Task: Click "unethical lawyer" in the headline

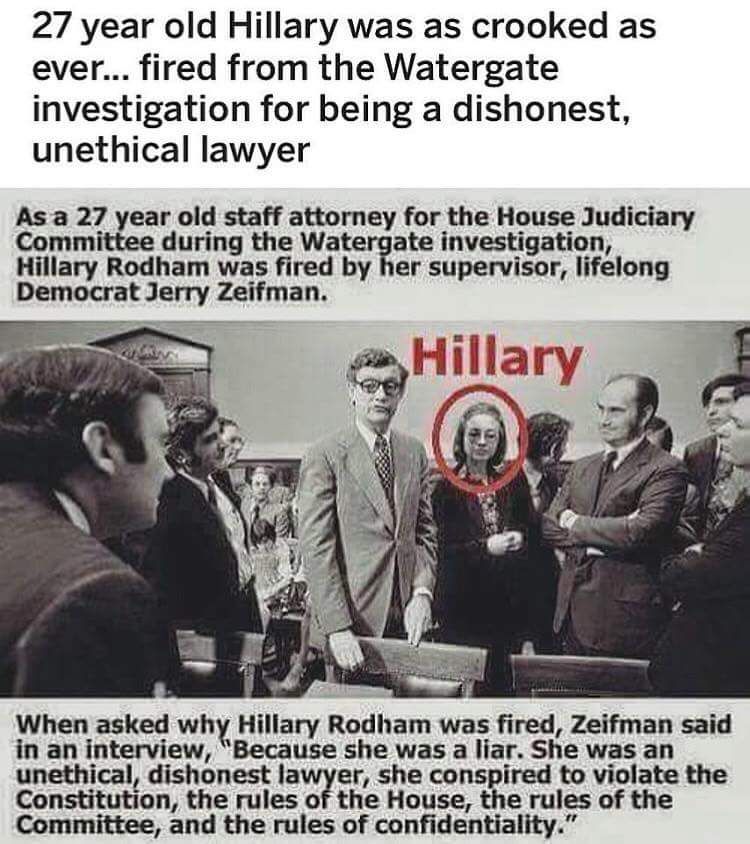Action: [x=171, y=149]
